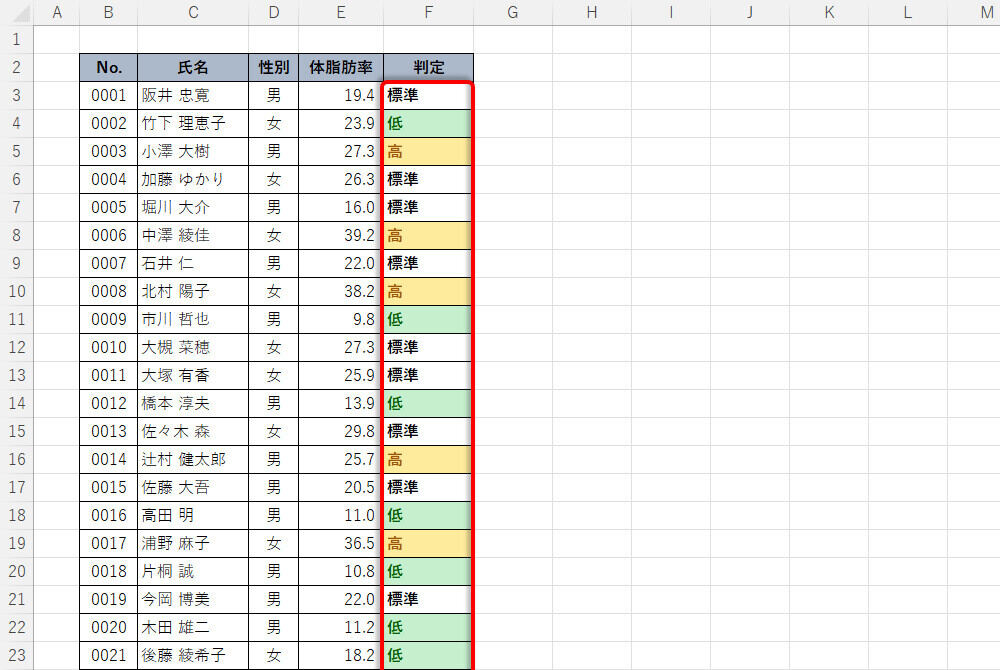Screen dimensions: 1000x670
Task: Click the 性別 header cell
Action: [274, 68]
